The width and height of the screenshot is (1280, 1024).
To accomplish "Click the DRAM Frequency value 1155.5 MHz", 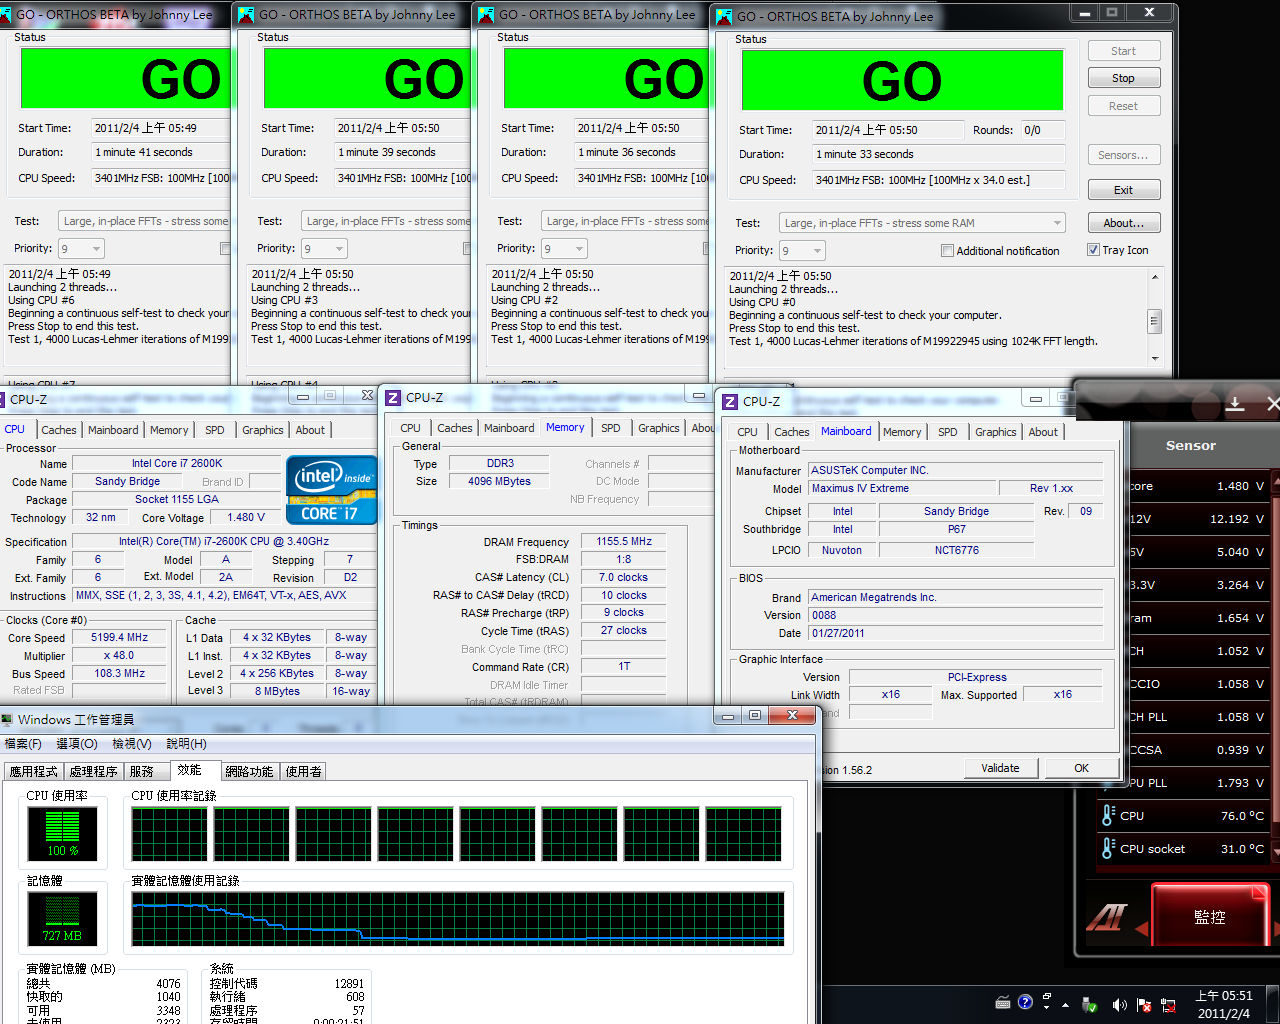I will 624,541.
